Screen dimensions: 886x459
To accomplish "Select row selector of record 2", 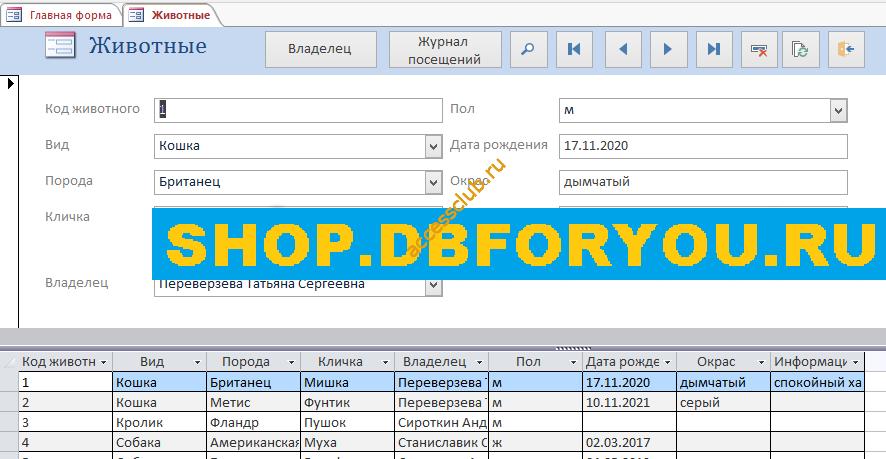I will [x=10, y=403].
